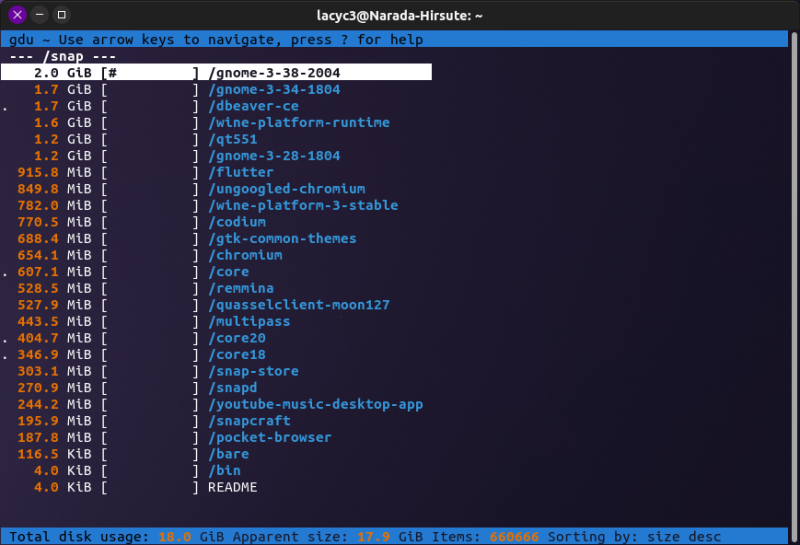The height and width of the screenshot is (545, 800).
Task: Select the /core20 directory
Action: point(237,338)
